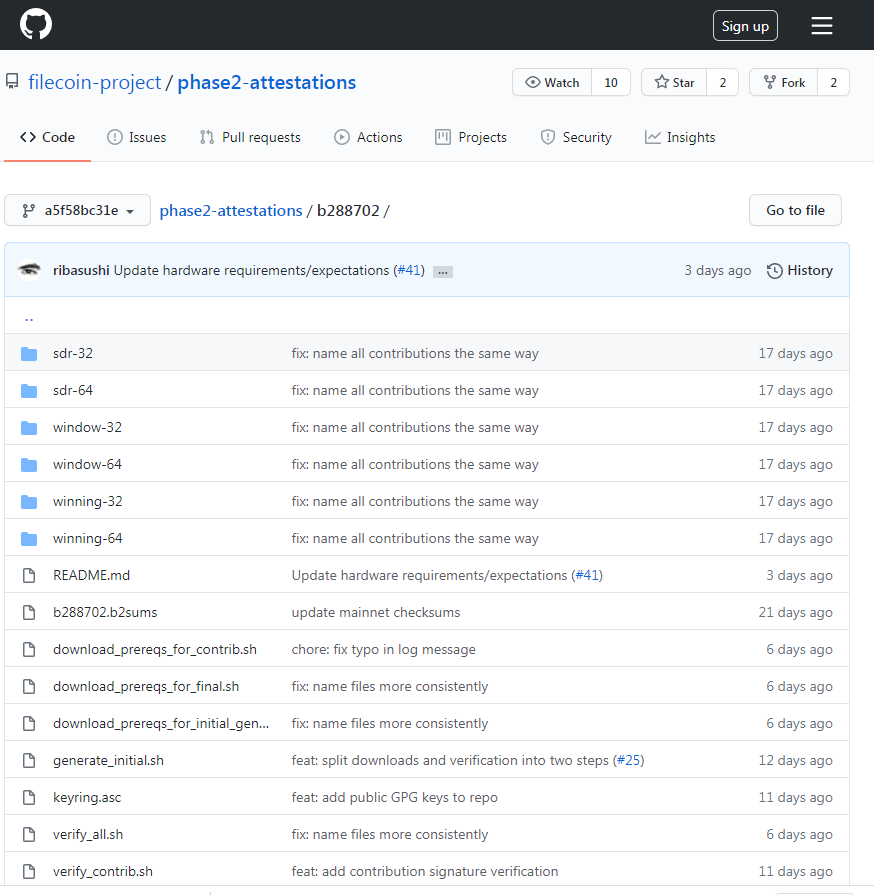Viewport: 874px width, 895px height.
Task: Open download_prereqs_for_initial_gen... file
Action: (x=161, y=724)
